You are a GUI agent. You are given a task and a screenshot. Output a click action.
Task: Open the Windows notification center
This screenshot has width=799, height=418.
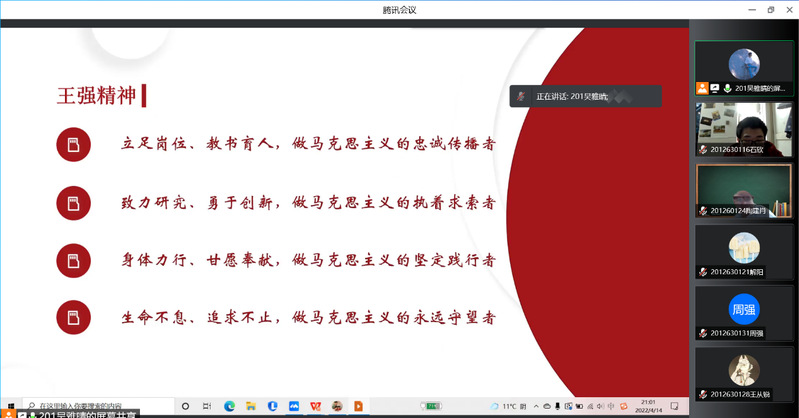(x=676, y=406)
